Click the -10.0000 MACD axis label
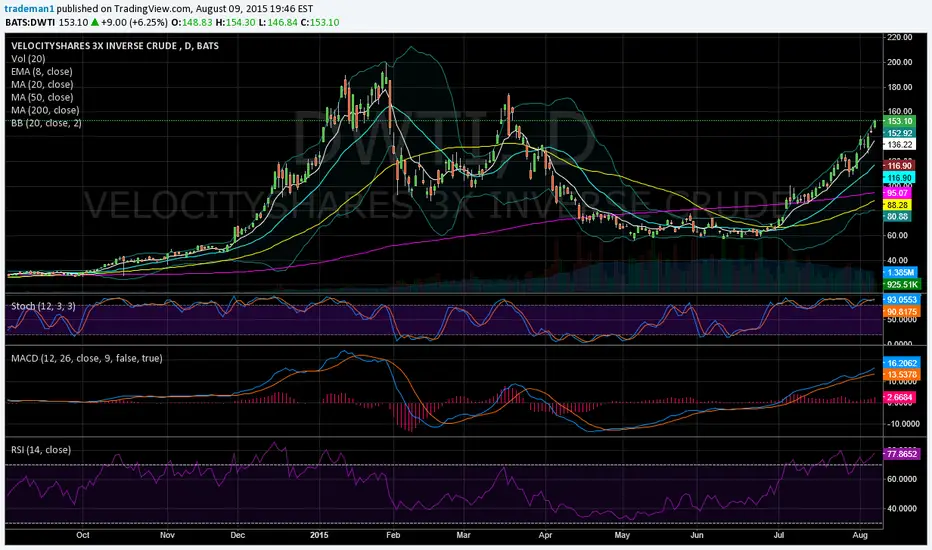This screenshot has width=932, height=550. click(902, 424)
